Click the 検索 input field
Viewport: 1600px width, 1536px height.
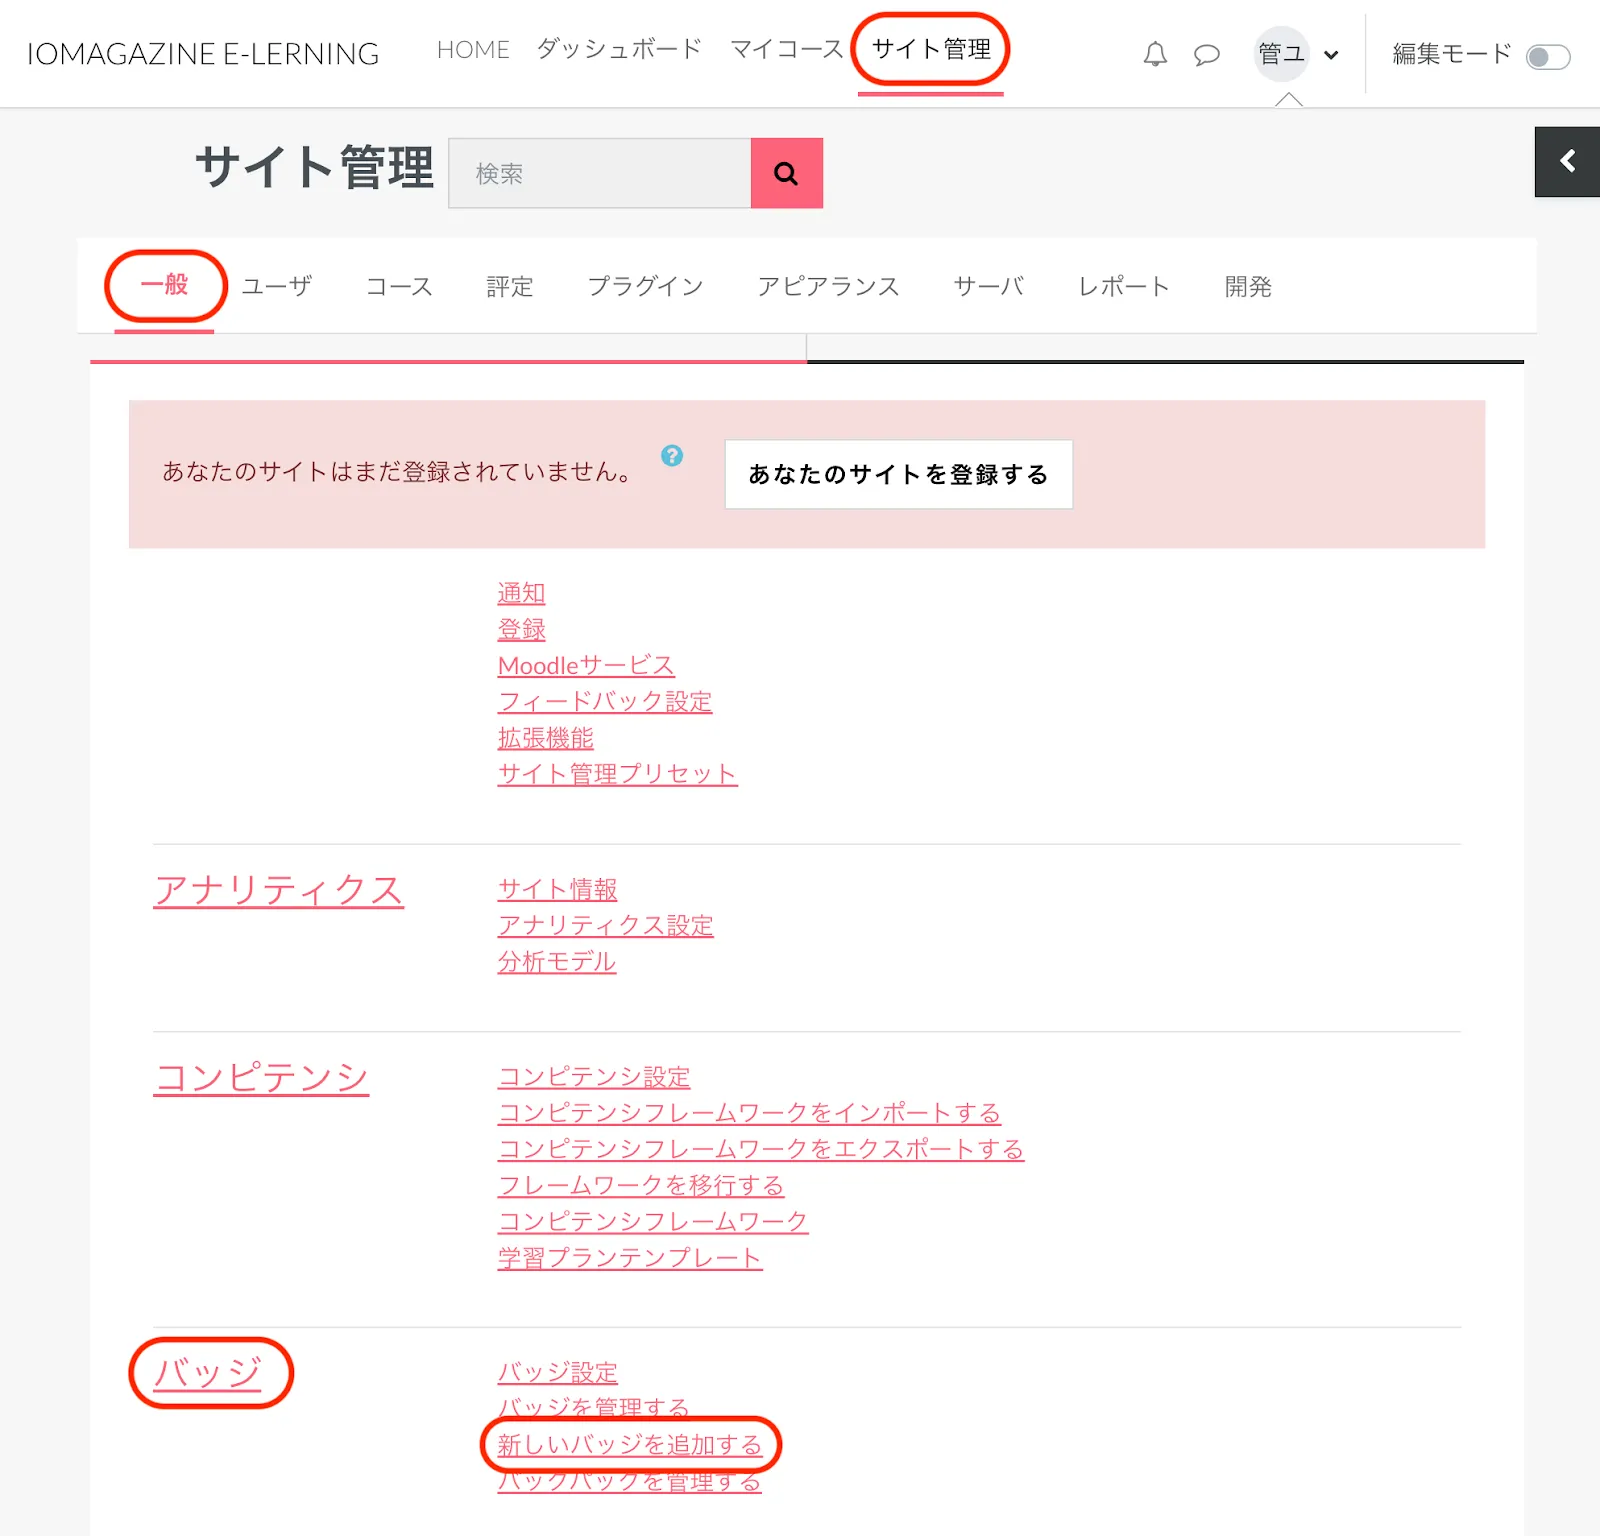click(600, 173)
